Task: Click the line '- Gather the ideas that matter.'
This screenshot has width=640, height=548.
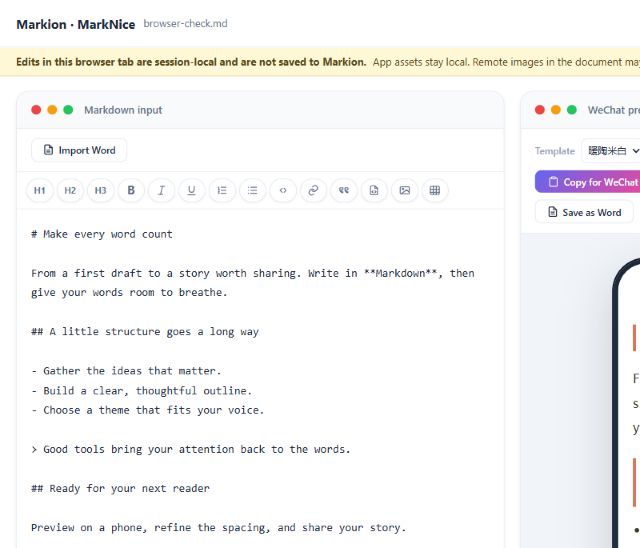Action: click(x=127, y=371)
